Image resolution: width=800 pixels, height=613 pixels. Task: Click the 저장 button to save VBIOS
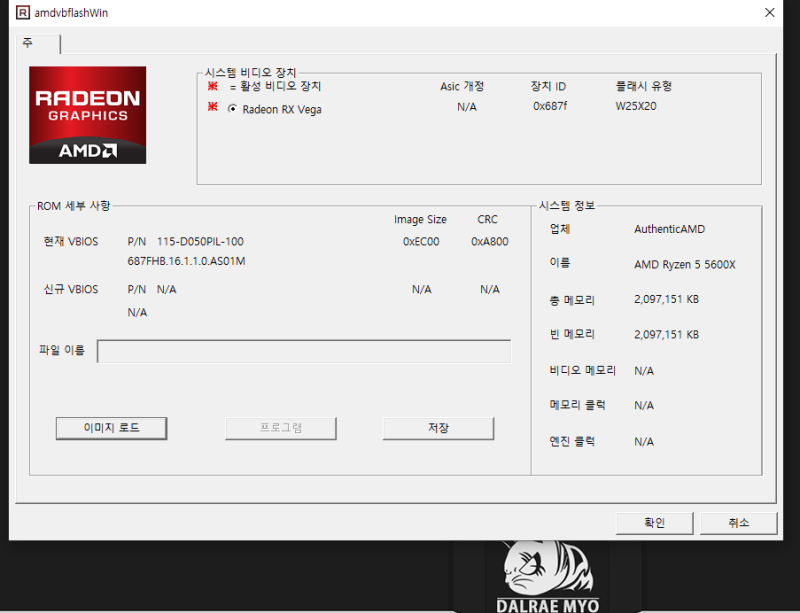[438, 428]
